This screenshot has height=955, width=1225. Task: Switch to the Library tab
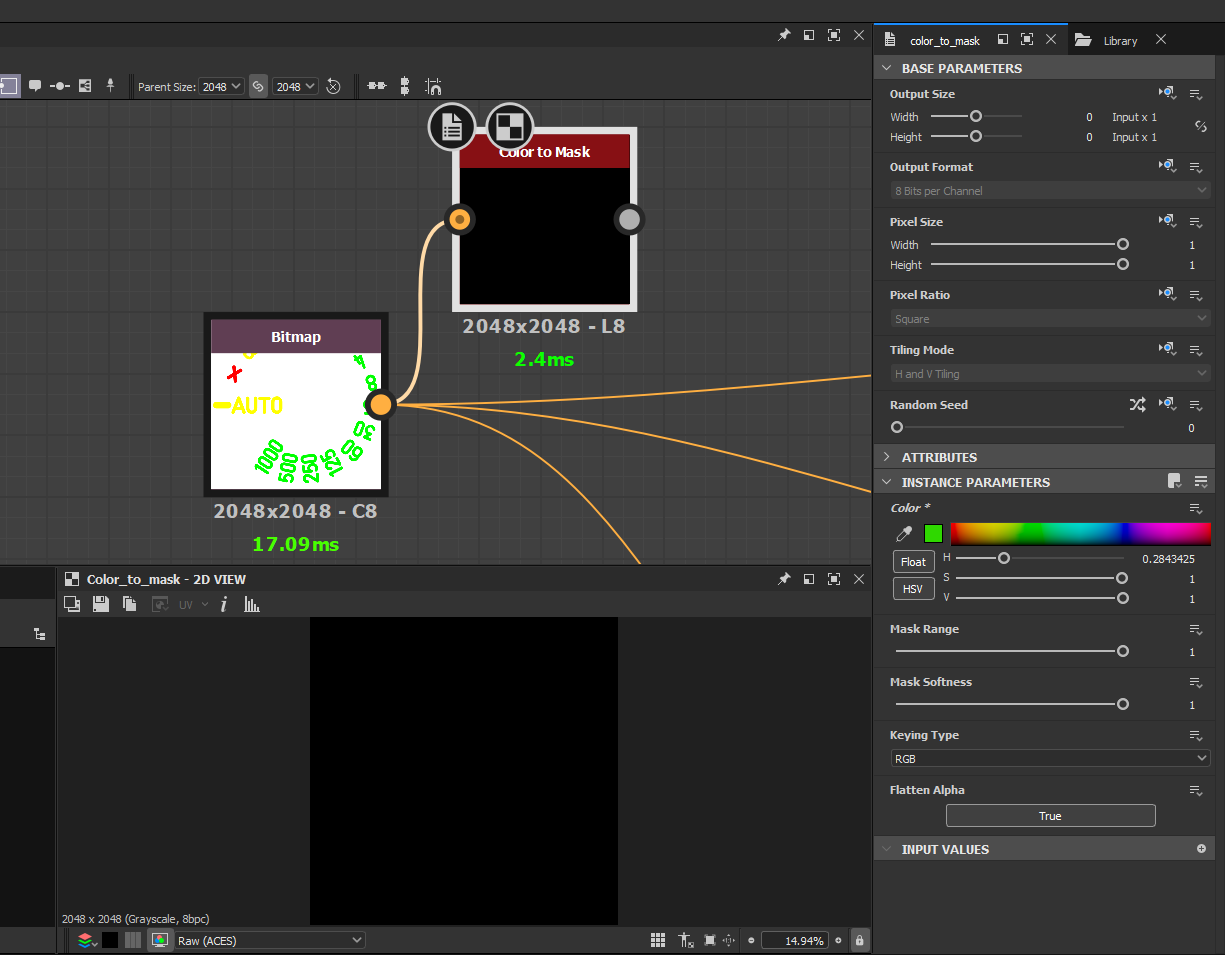[x=1119, y=40]
